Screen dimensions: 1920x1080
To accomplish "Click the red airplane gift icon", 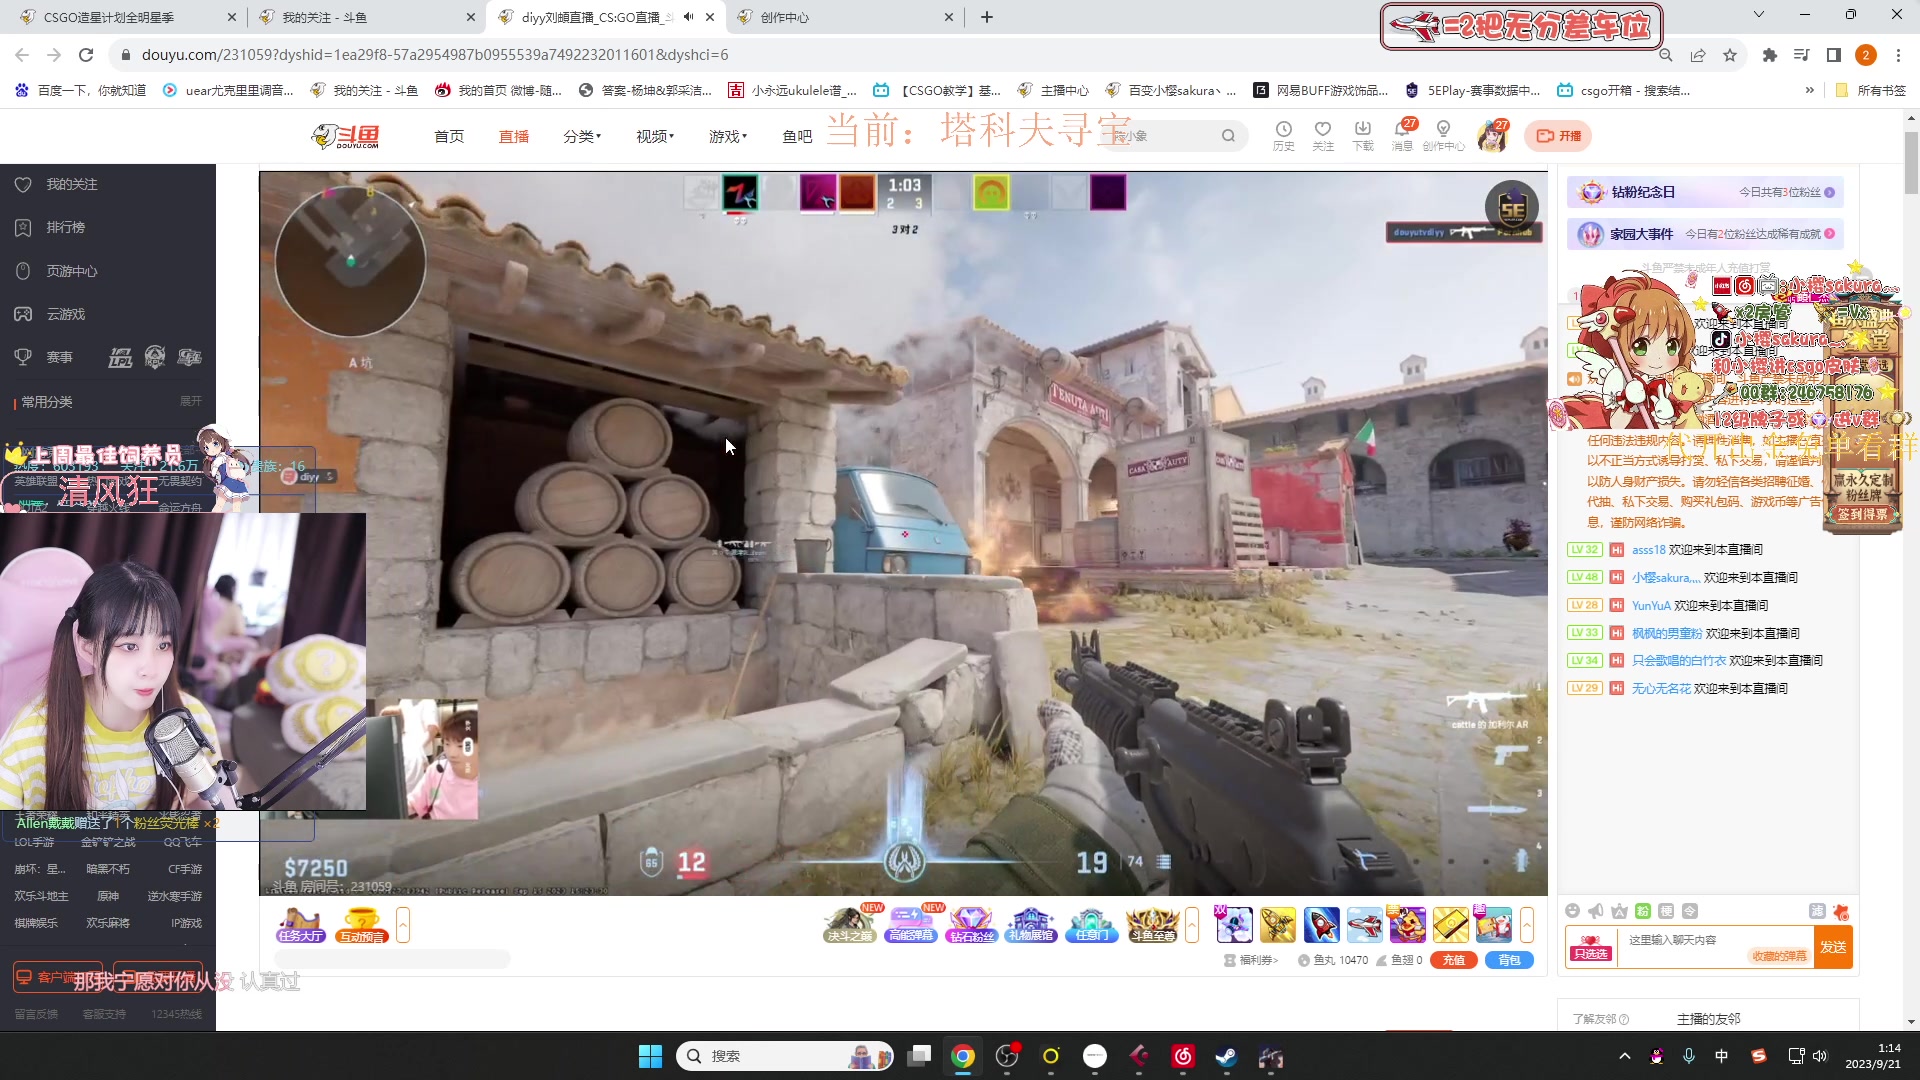I will click(x=1364, y=925).
